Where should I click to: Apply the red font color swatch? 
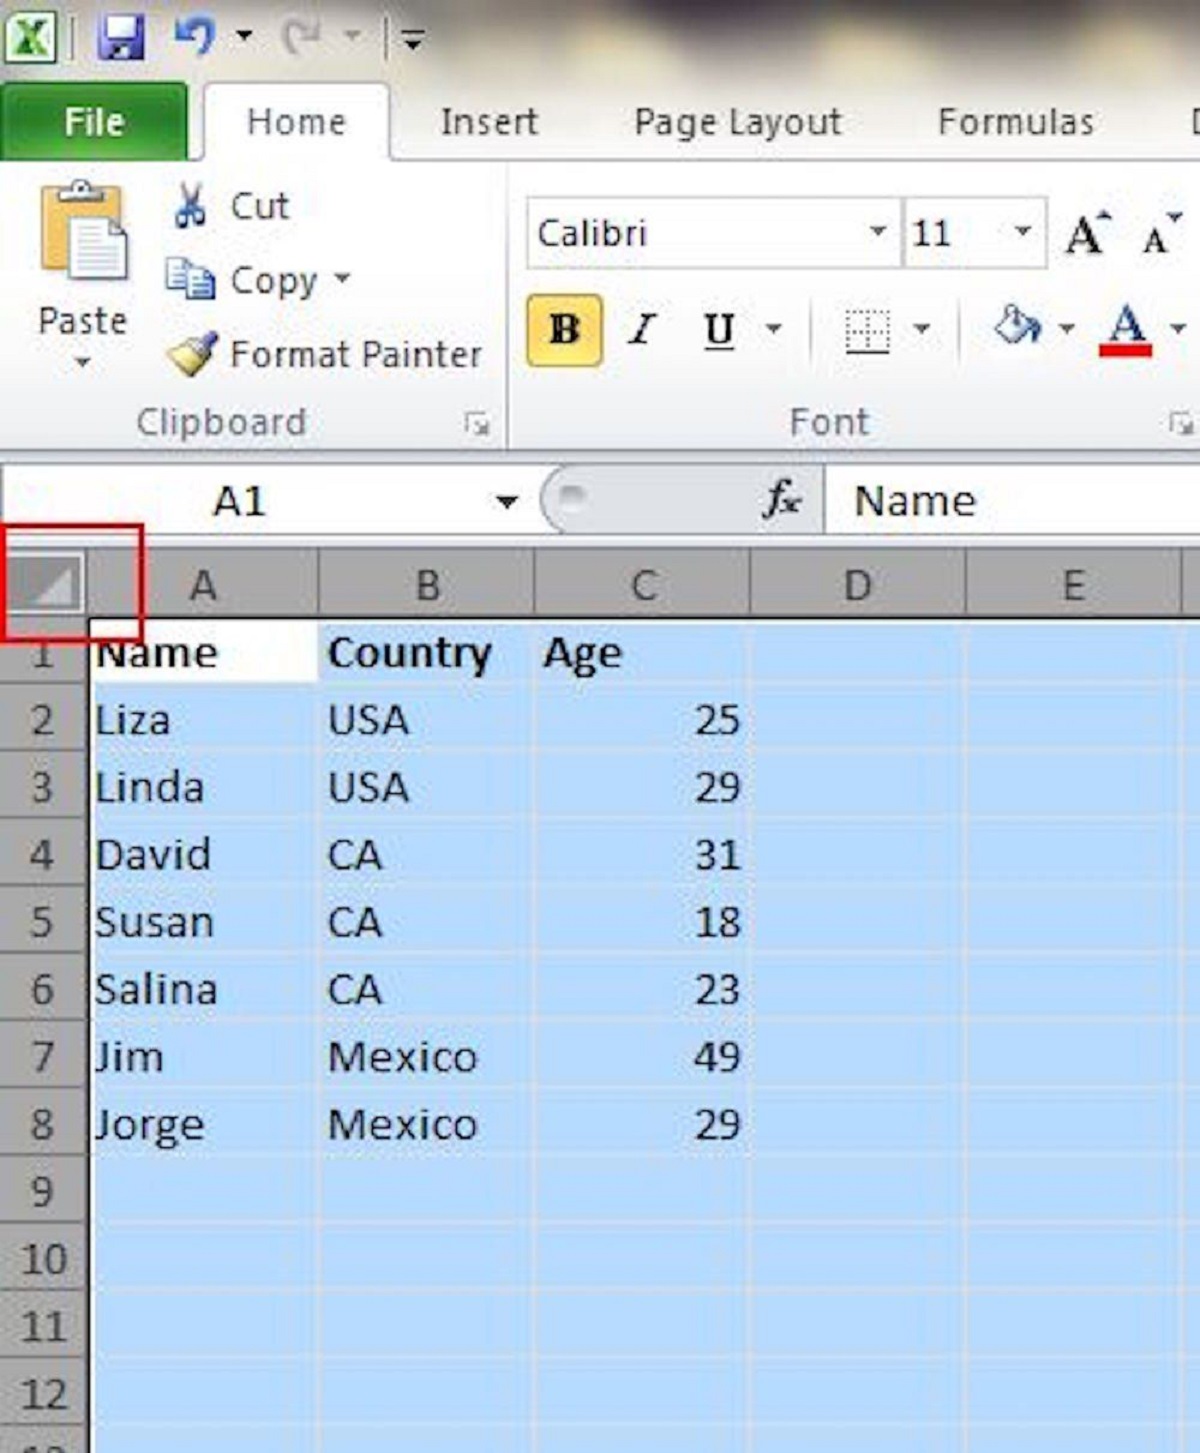[1126, 329]
